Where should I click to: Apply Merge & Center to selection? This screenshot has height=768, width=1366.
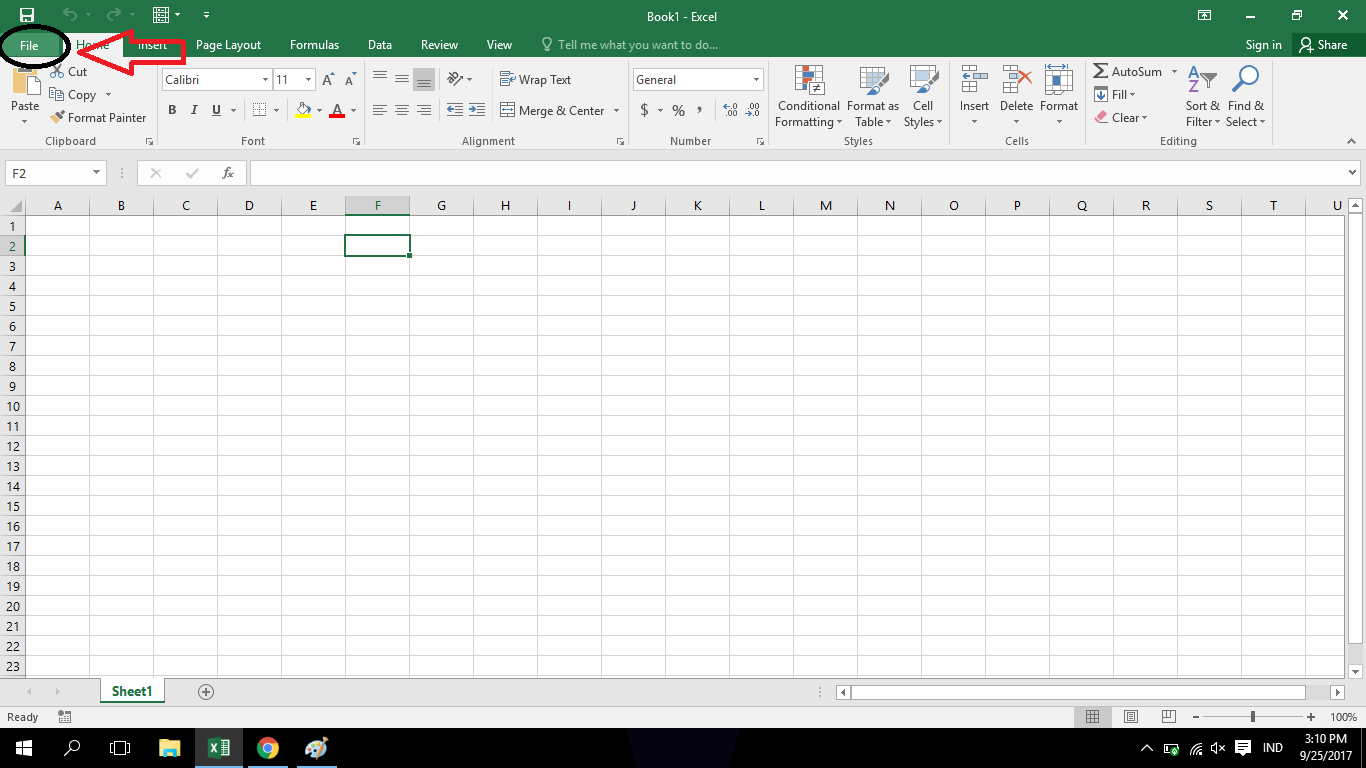tap(553, 110)
